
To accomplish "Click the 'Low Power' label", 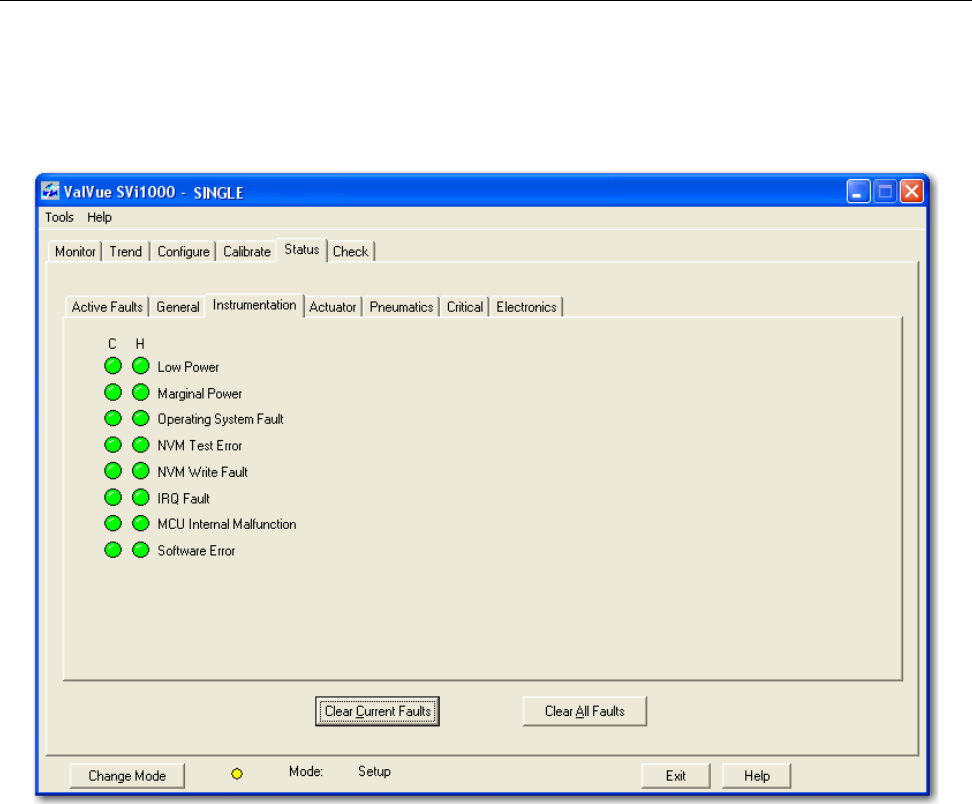I will click(x=188, y=367).
